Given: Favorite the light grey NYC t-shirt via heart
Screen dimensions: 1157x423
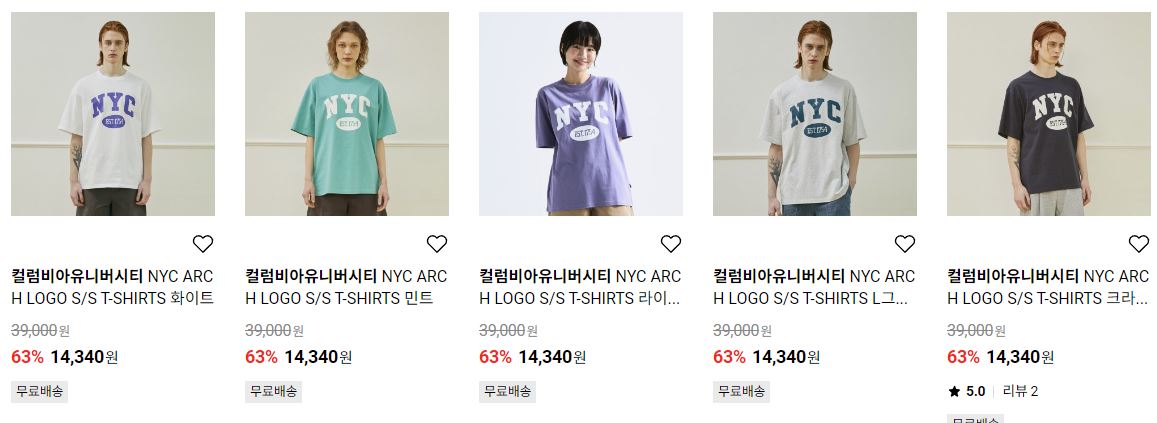Looking at the screenshot, I should coord(905,244).
